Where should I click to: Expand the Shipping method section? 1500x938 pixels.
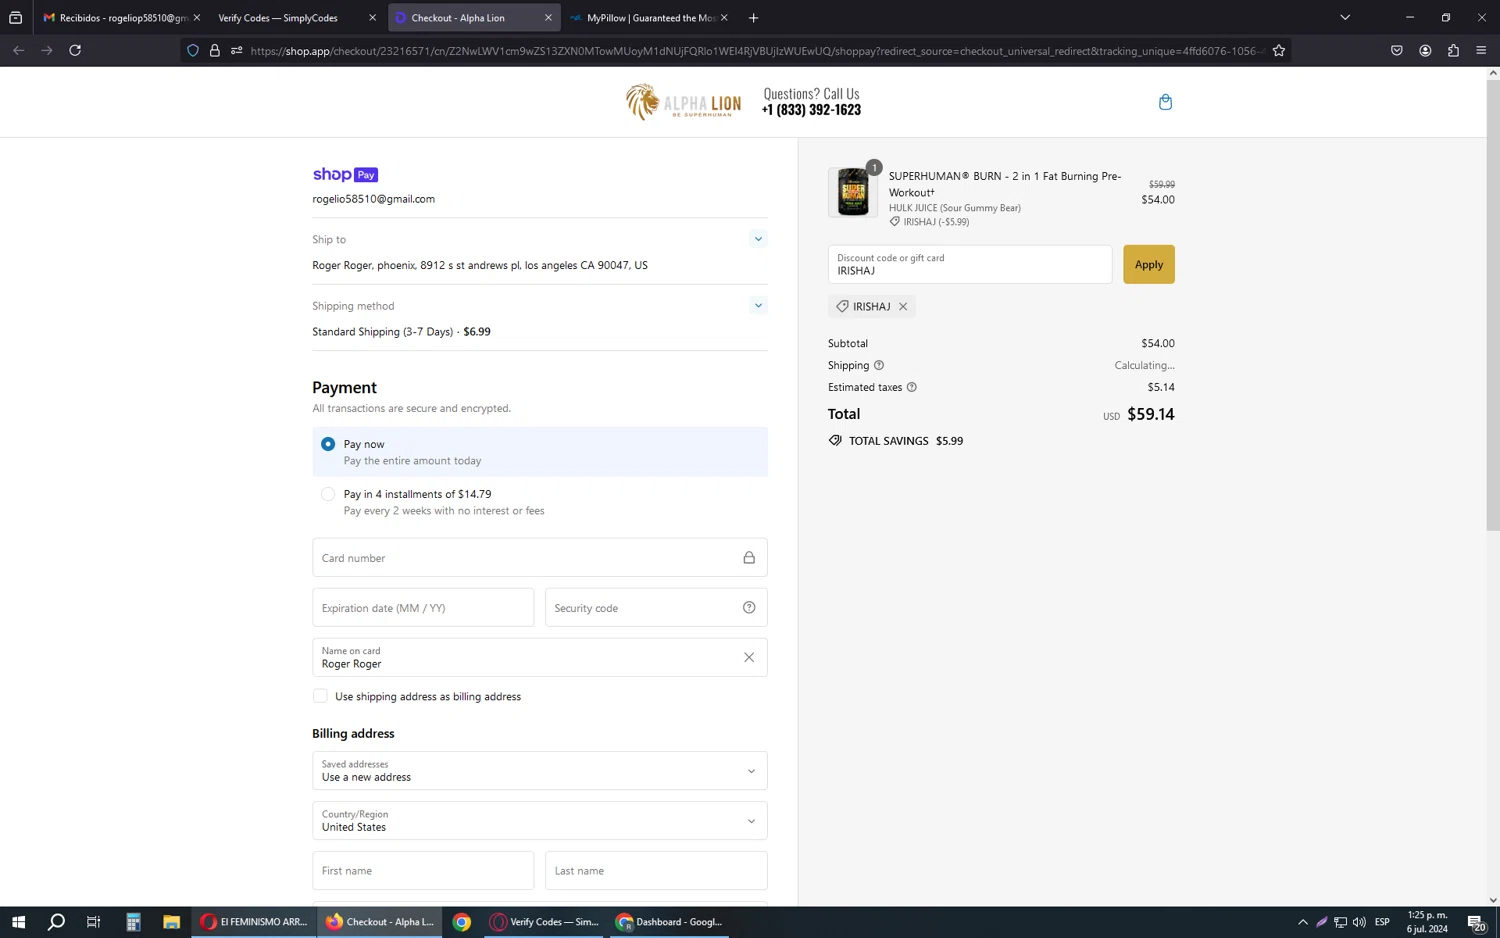click(x=758, y=306)
